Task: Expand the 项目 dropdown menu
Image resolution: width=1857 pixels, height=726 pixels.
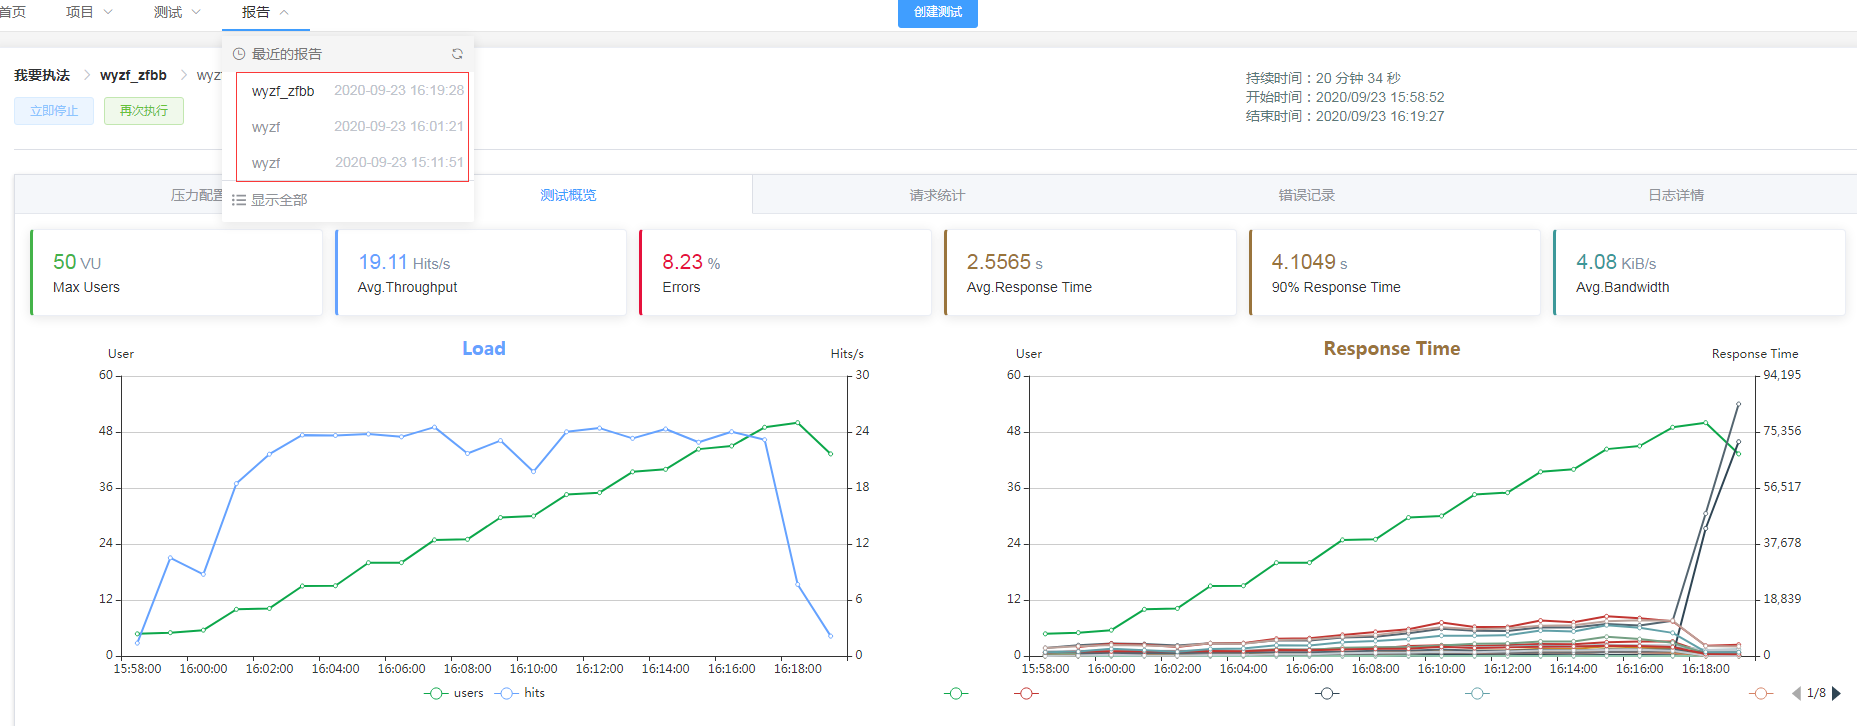Action: coord(89,12)
